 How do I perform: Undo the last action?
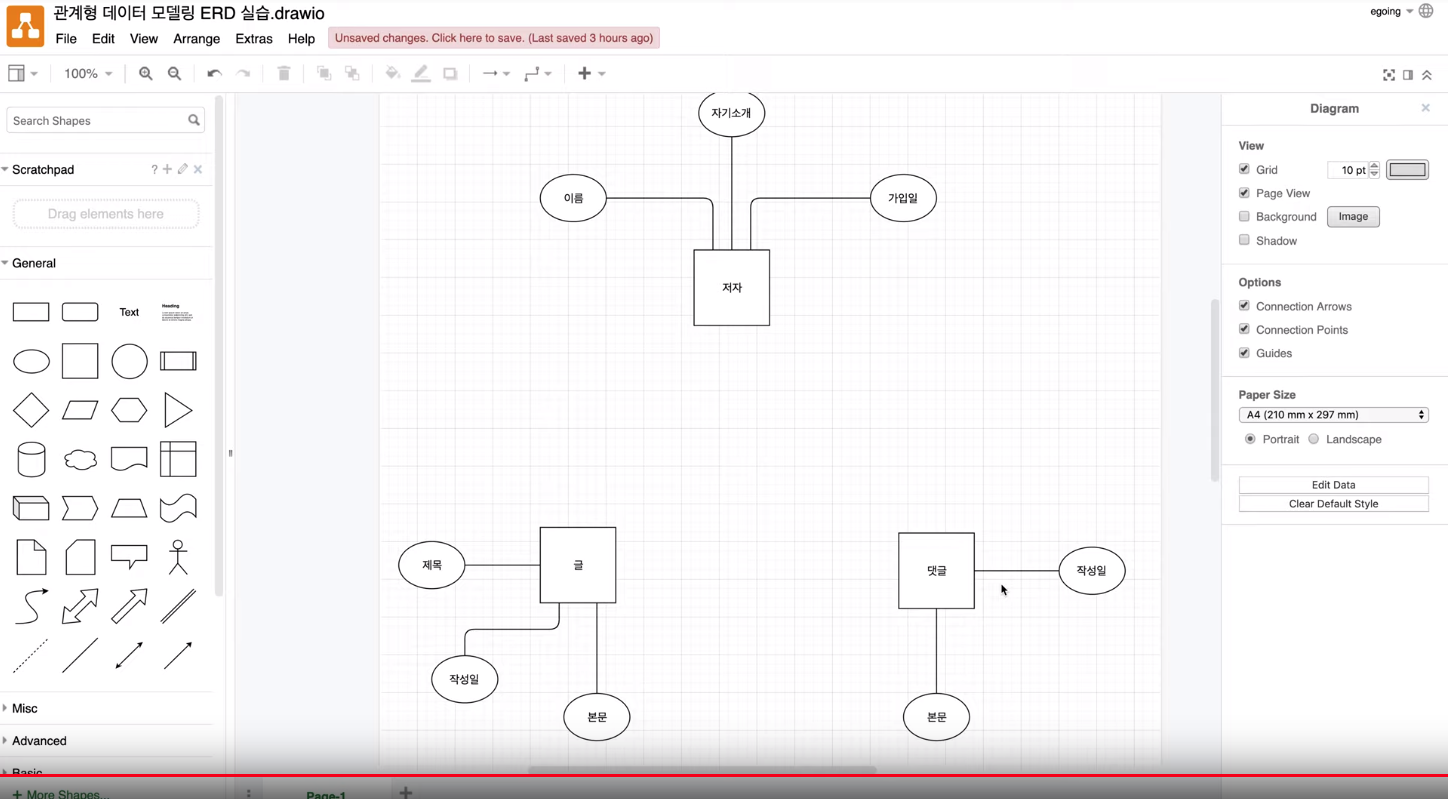coord(214,74)
